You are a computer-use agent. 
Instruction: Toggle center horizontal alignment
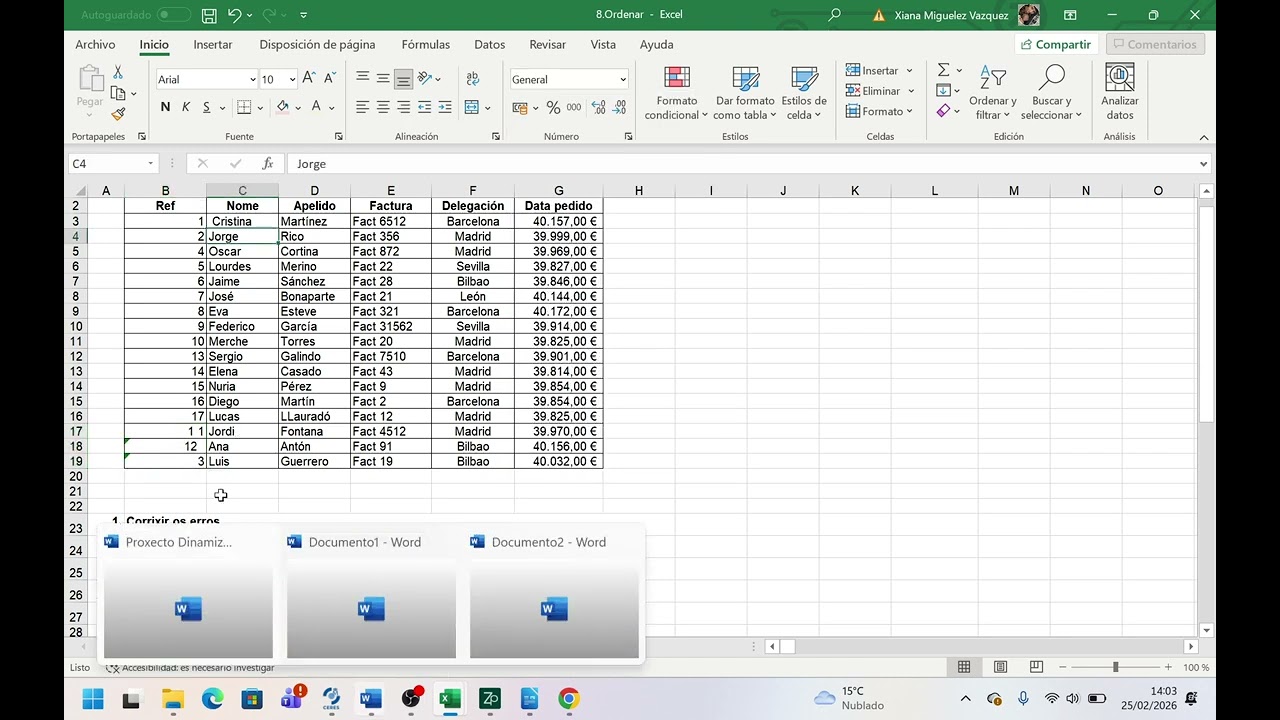[x=383, y=107]
